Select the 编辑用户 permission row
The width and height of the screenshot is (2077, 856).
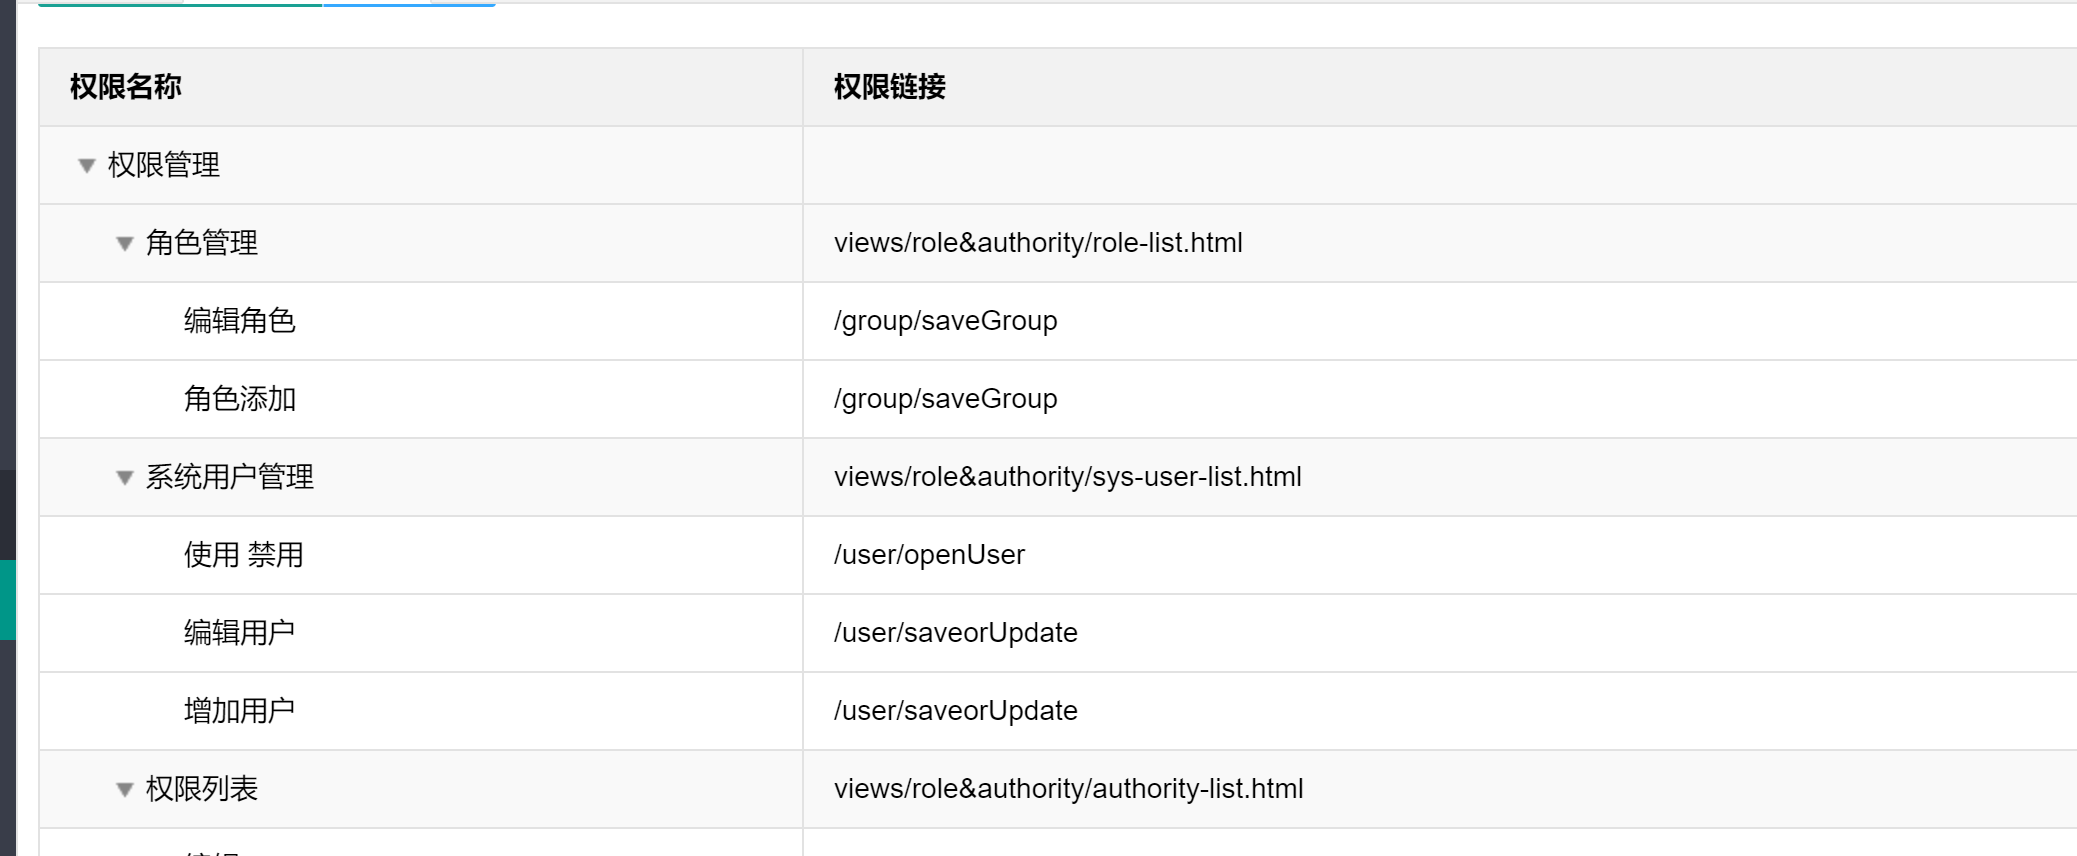click(x=1058, y=633)
